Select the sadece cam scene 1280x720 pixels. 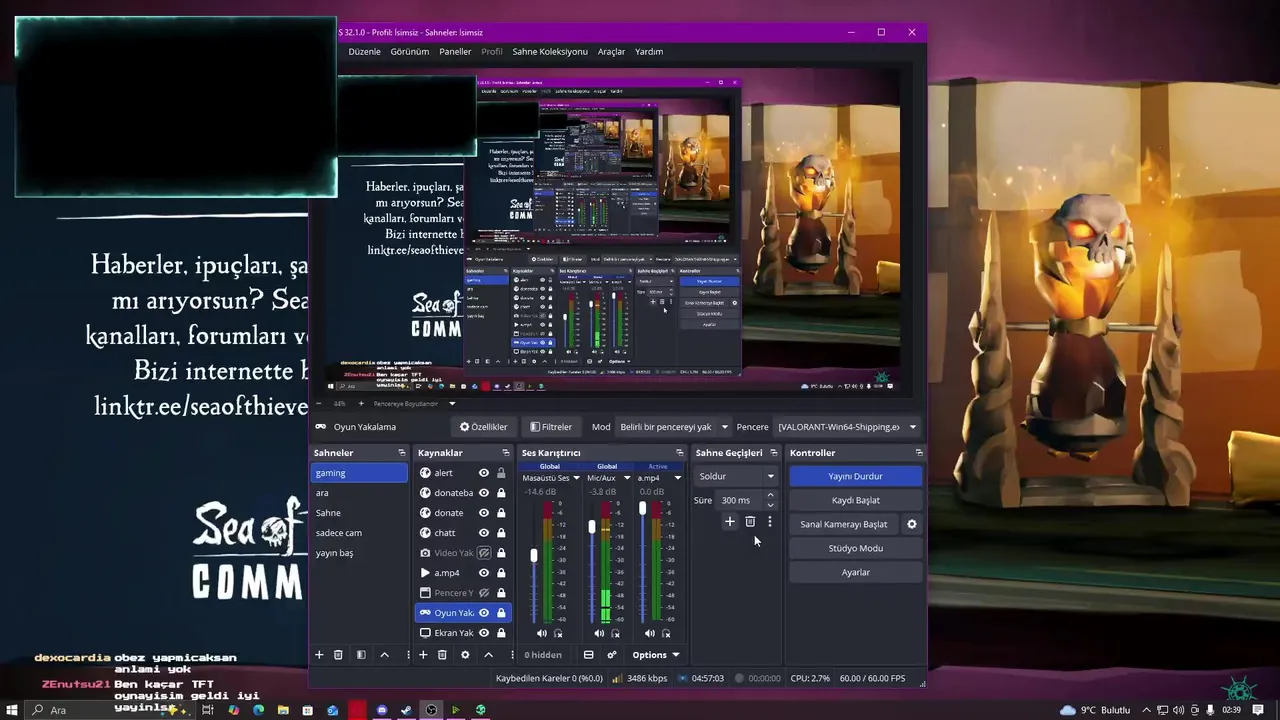360,533
